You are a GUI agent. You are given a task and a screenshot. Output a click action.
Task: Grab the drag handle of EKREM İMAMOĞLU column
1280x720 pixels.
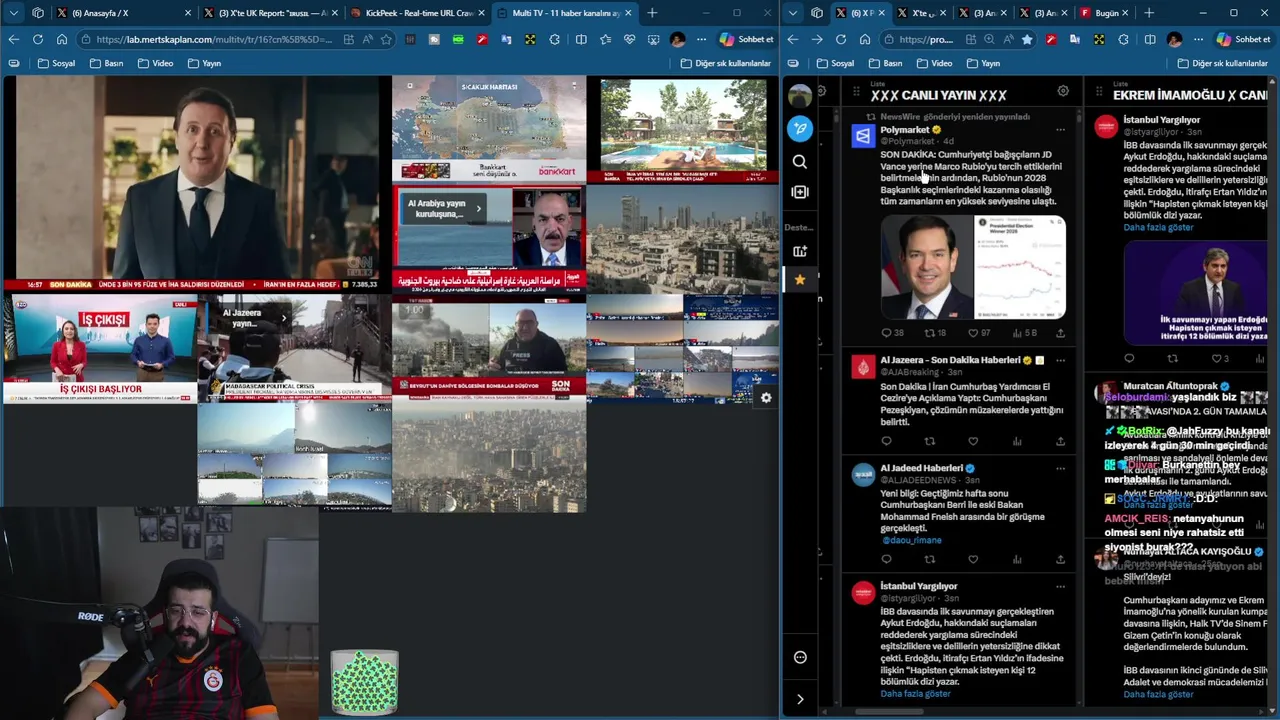click(x=1099, y=91)
